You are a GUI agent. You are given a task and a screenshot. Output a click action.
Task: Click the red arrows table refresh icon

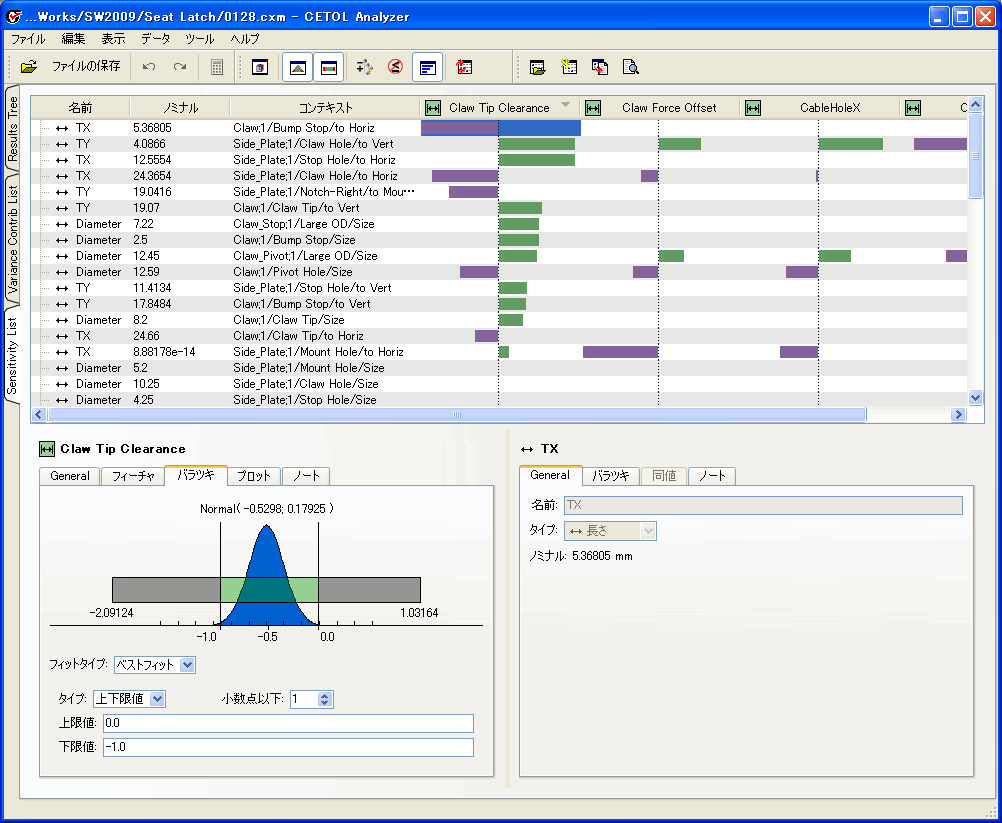(x=464, y=66)
